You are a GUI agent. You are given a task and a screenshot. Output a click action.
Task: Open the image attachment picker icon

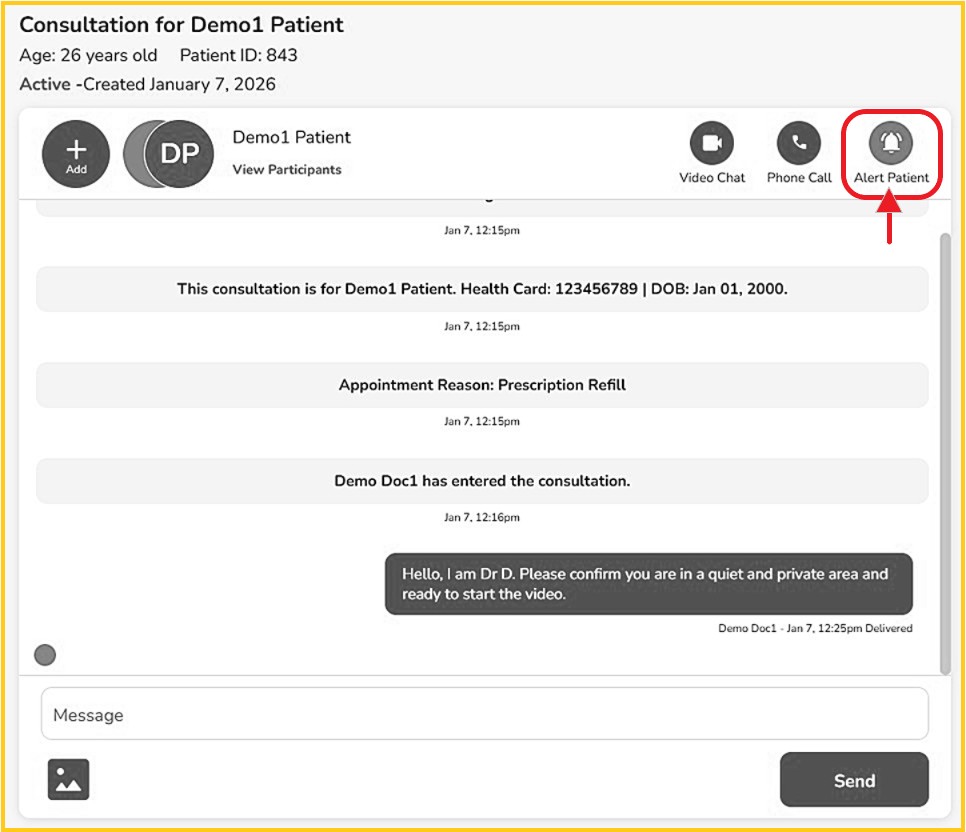(68, 779)
